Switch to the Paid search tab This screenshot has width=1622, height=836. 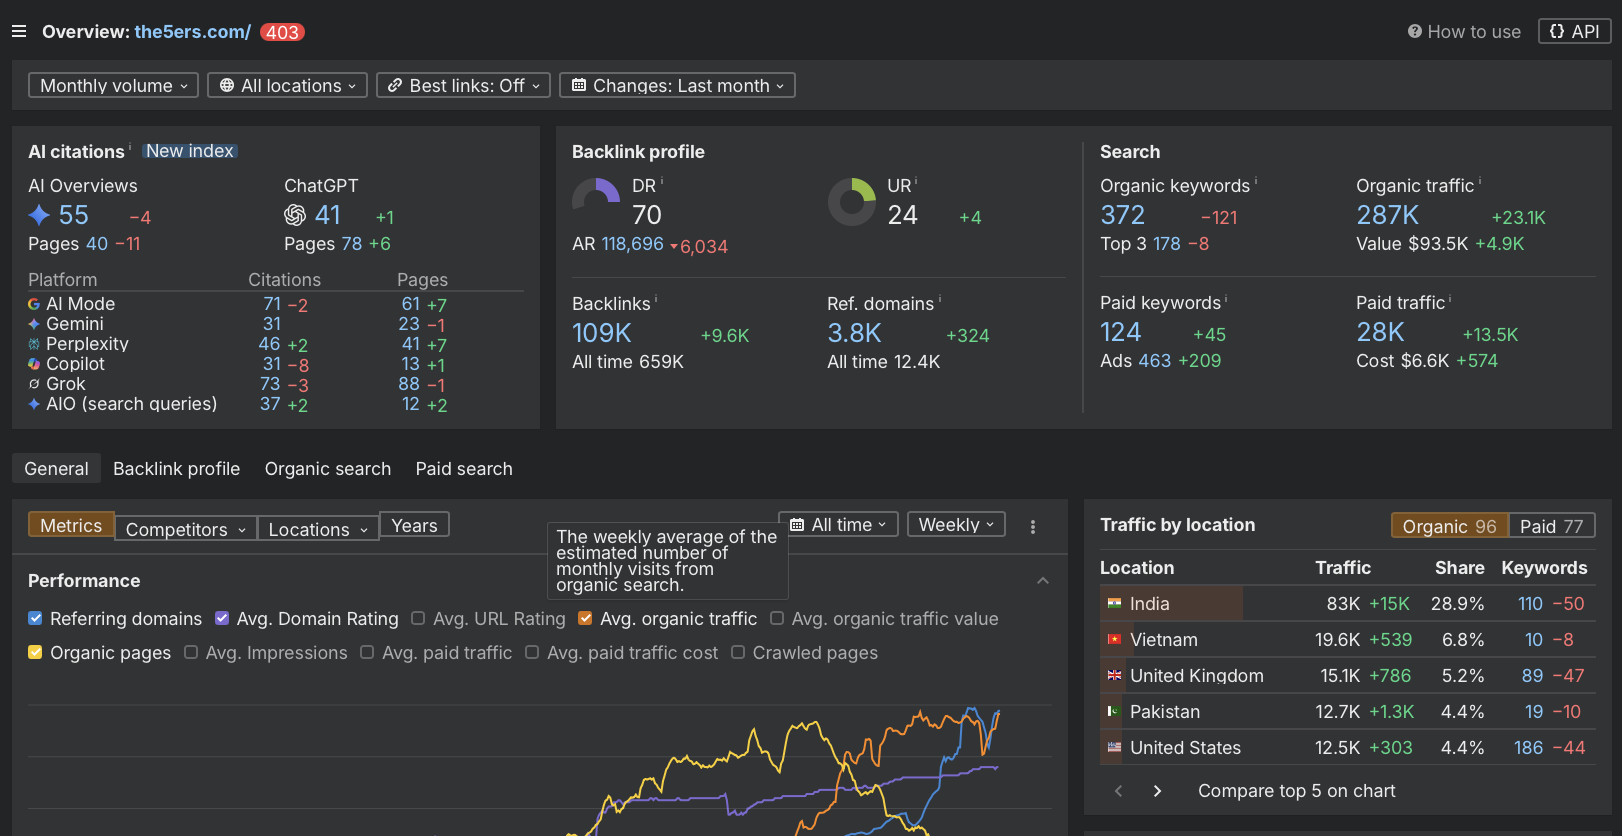tap(464, 469)
